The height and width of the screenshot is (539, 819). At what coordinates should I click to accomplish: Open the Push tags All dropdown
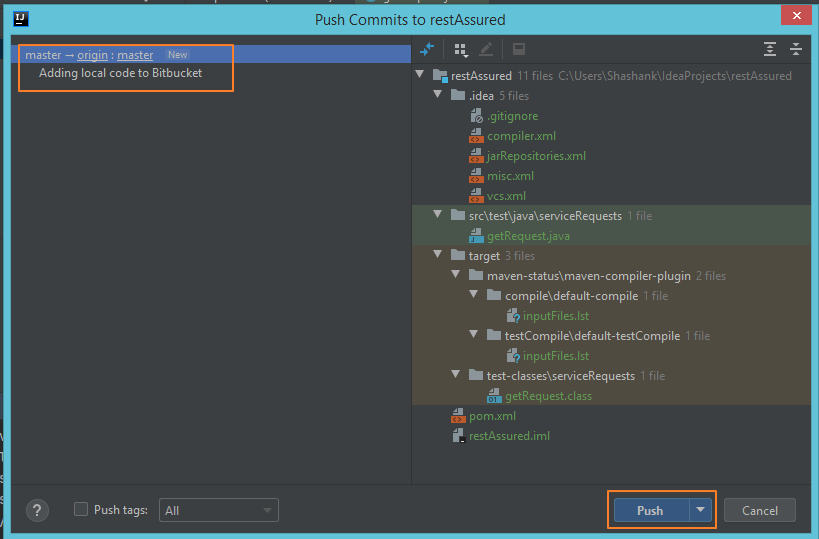coord(218,510)
